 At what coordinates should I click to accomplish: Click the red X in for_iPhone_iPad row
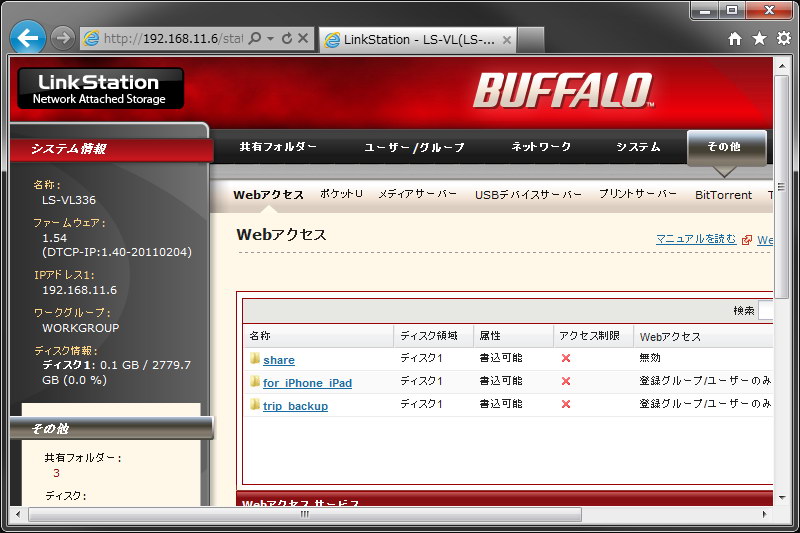pyautogui.click(x=565, y=382)
